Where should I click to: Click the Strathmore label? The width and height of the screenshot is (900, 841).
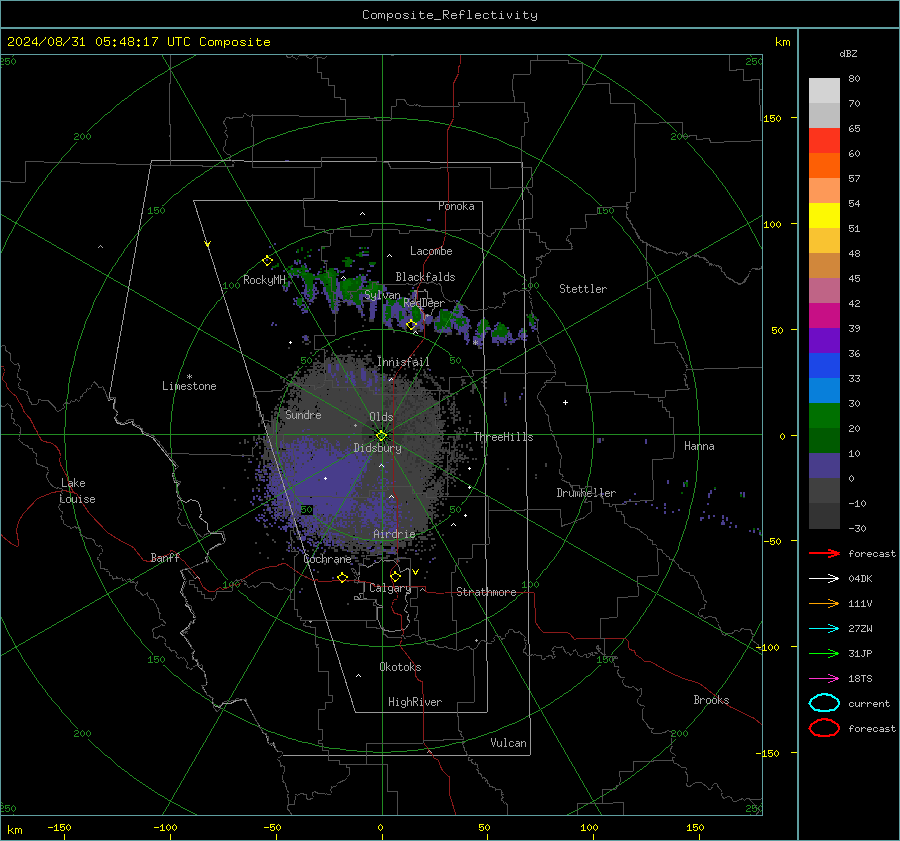(486, 592)
